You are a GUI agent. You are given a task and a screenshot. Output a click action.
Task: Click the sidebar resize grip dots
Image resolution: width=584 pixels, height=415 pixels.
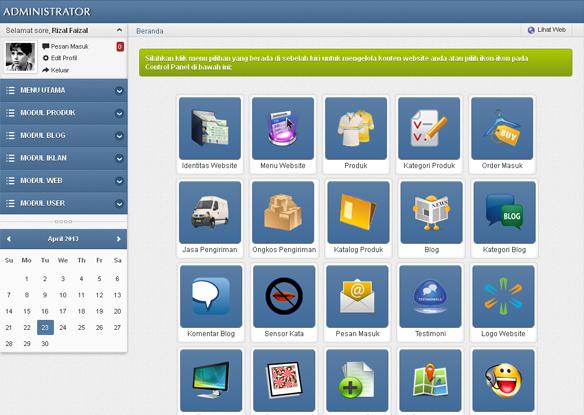(x=63, y=222)
